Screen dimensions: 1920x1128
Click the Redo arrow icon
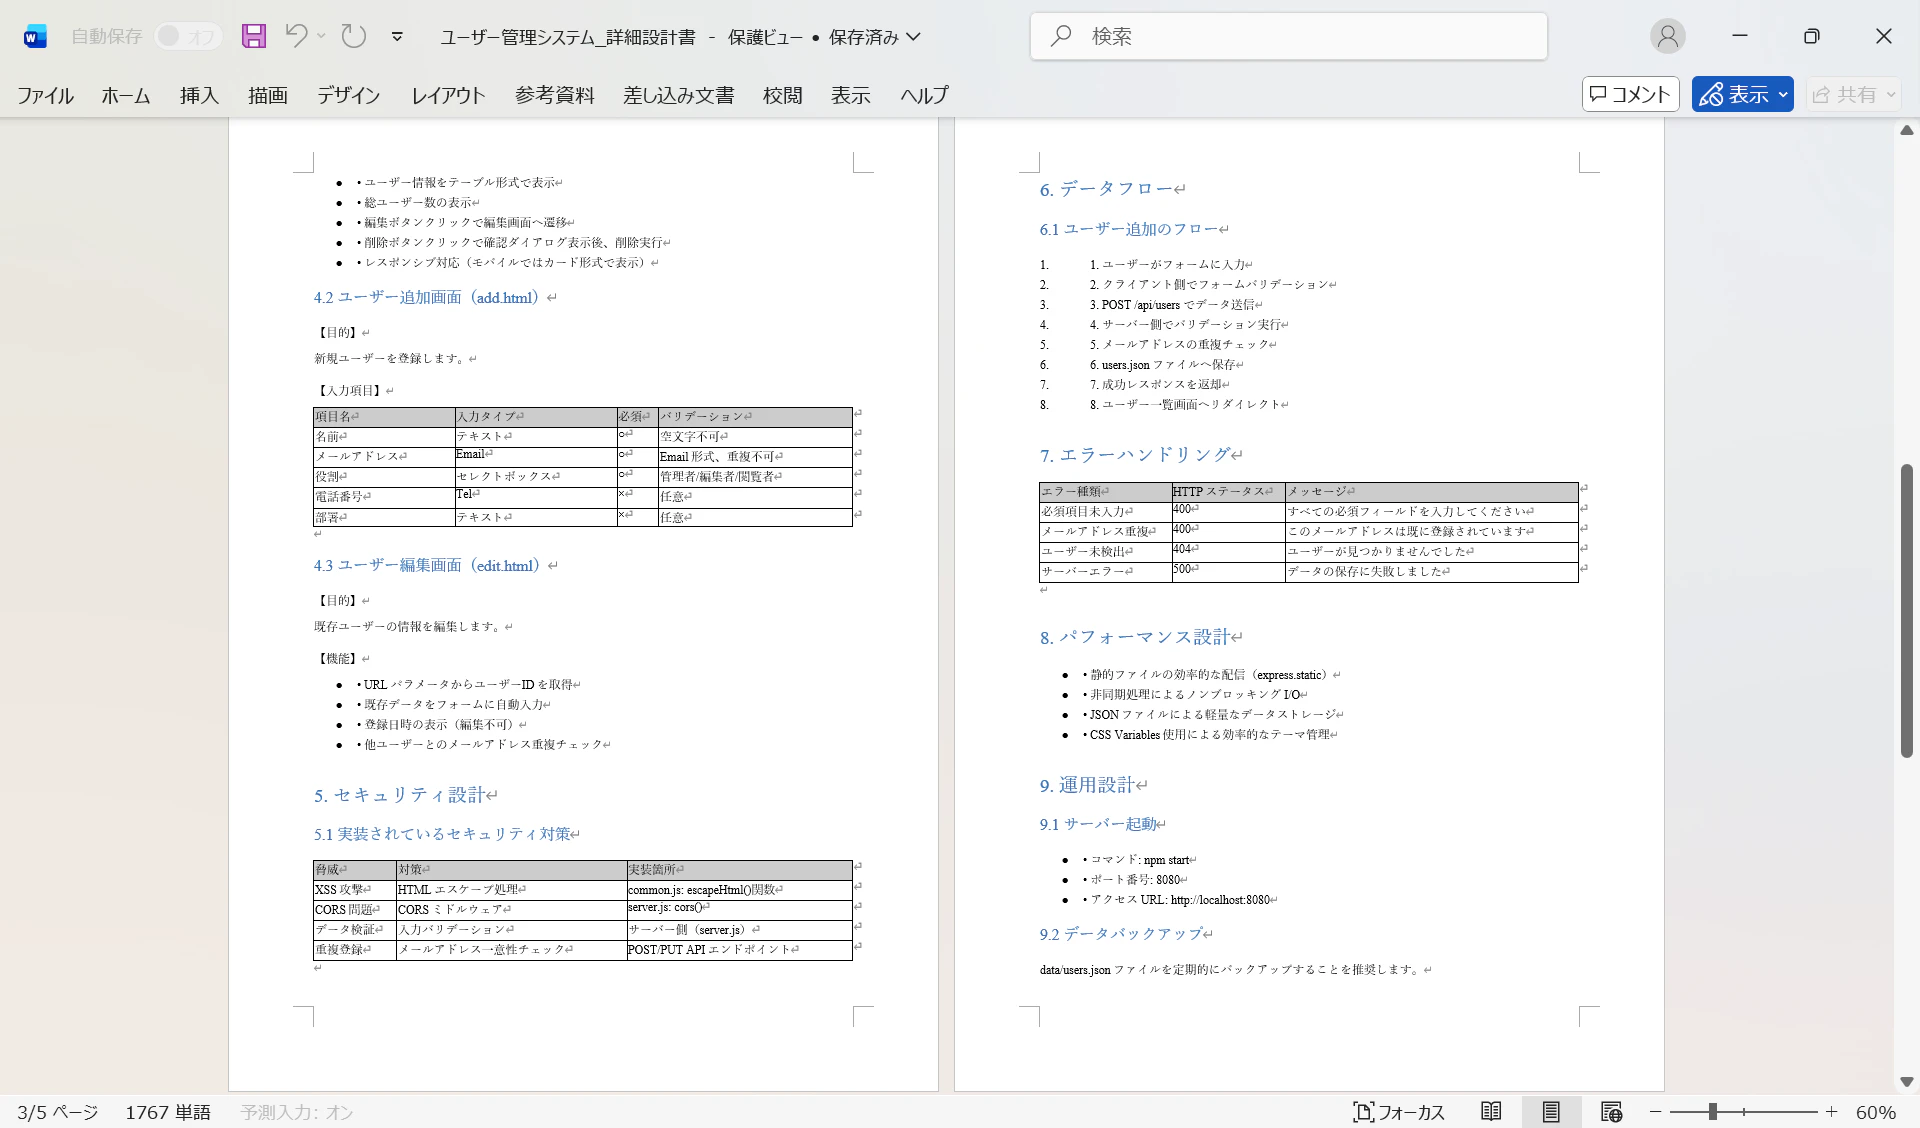[x=354, y=36]
